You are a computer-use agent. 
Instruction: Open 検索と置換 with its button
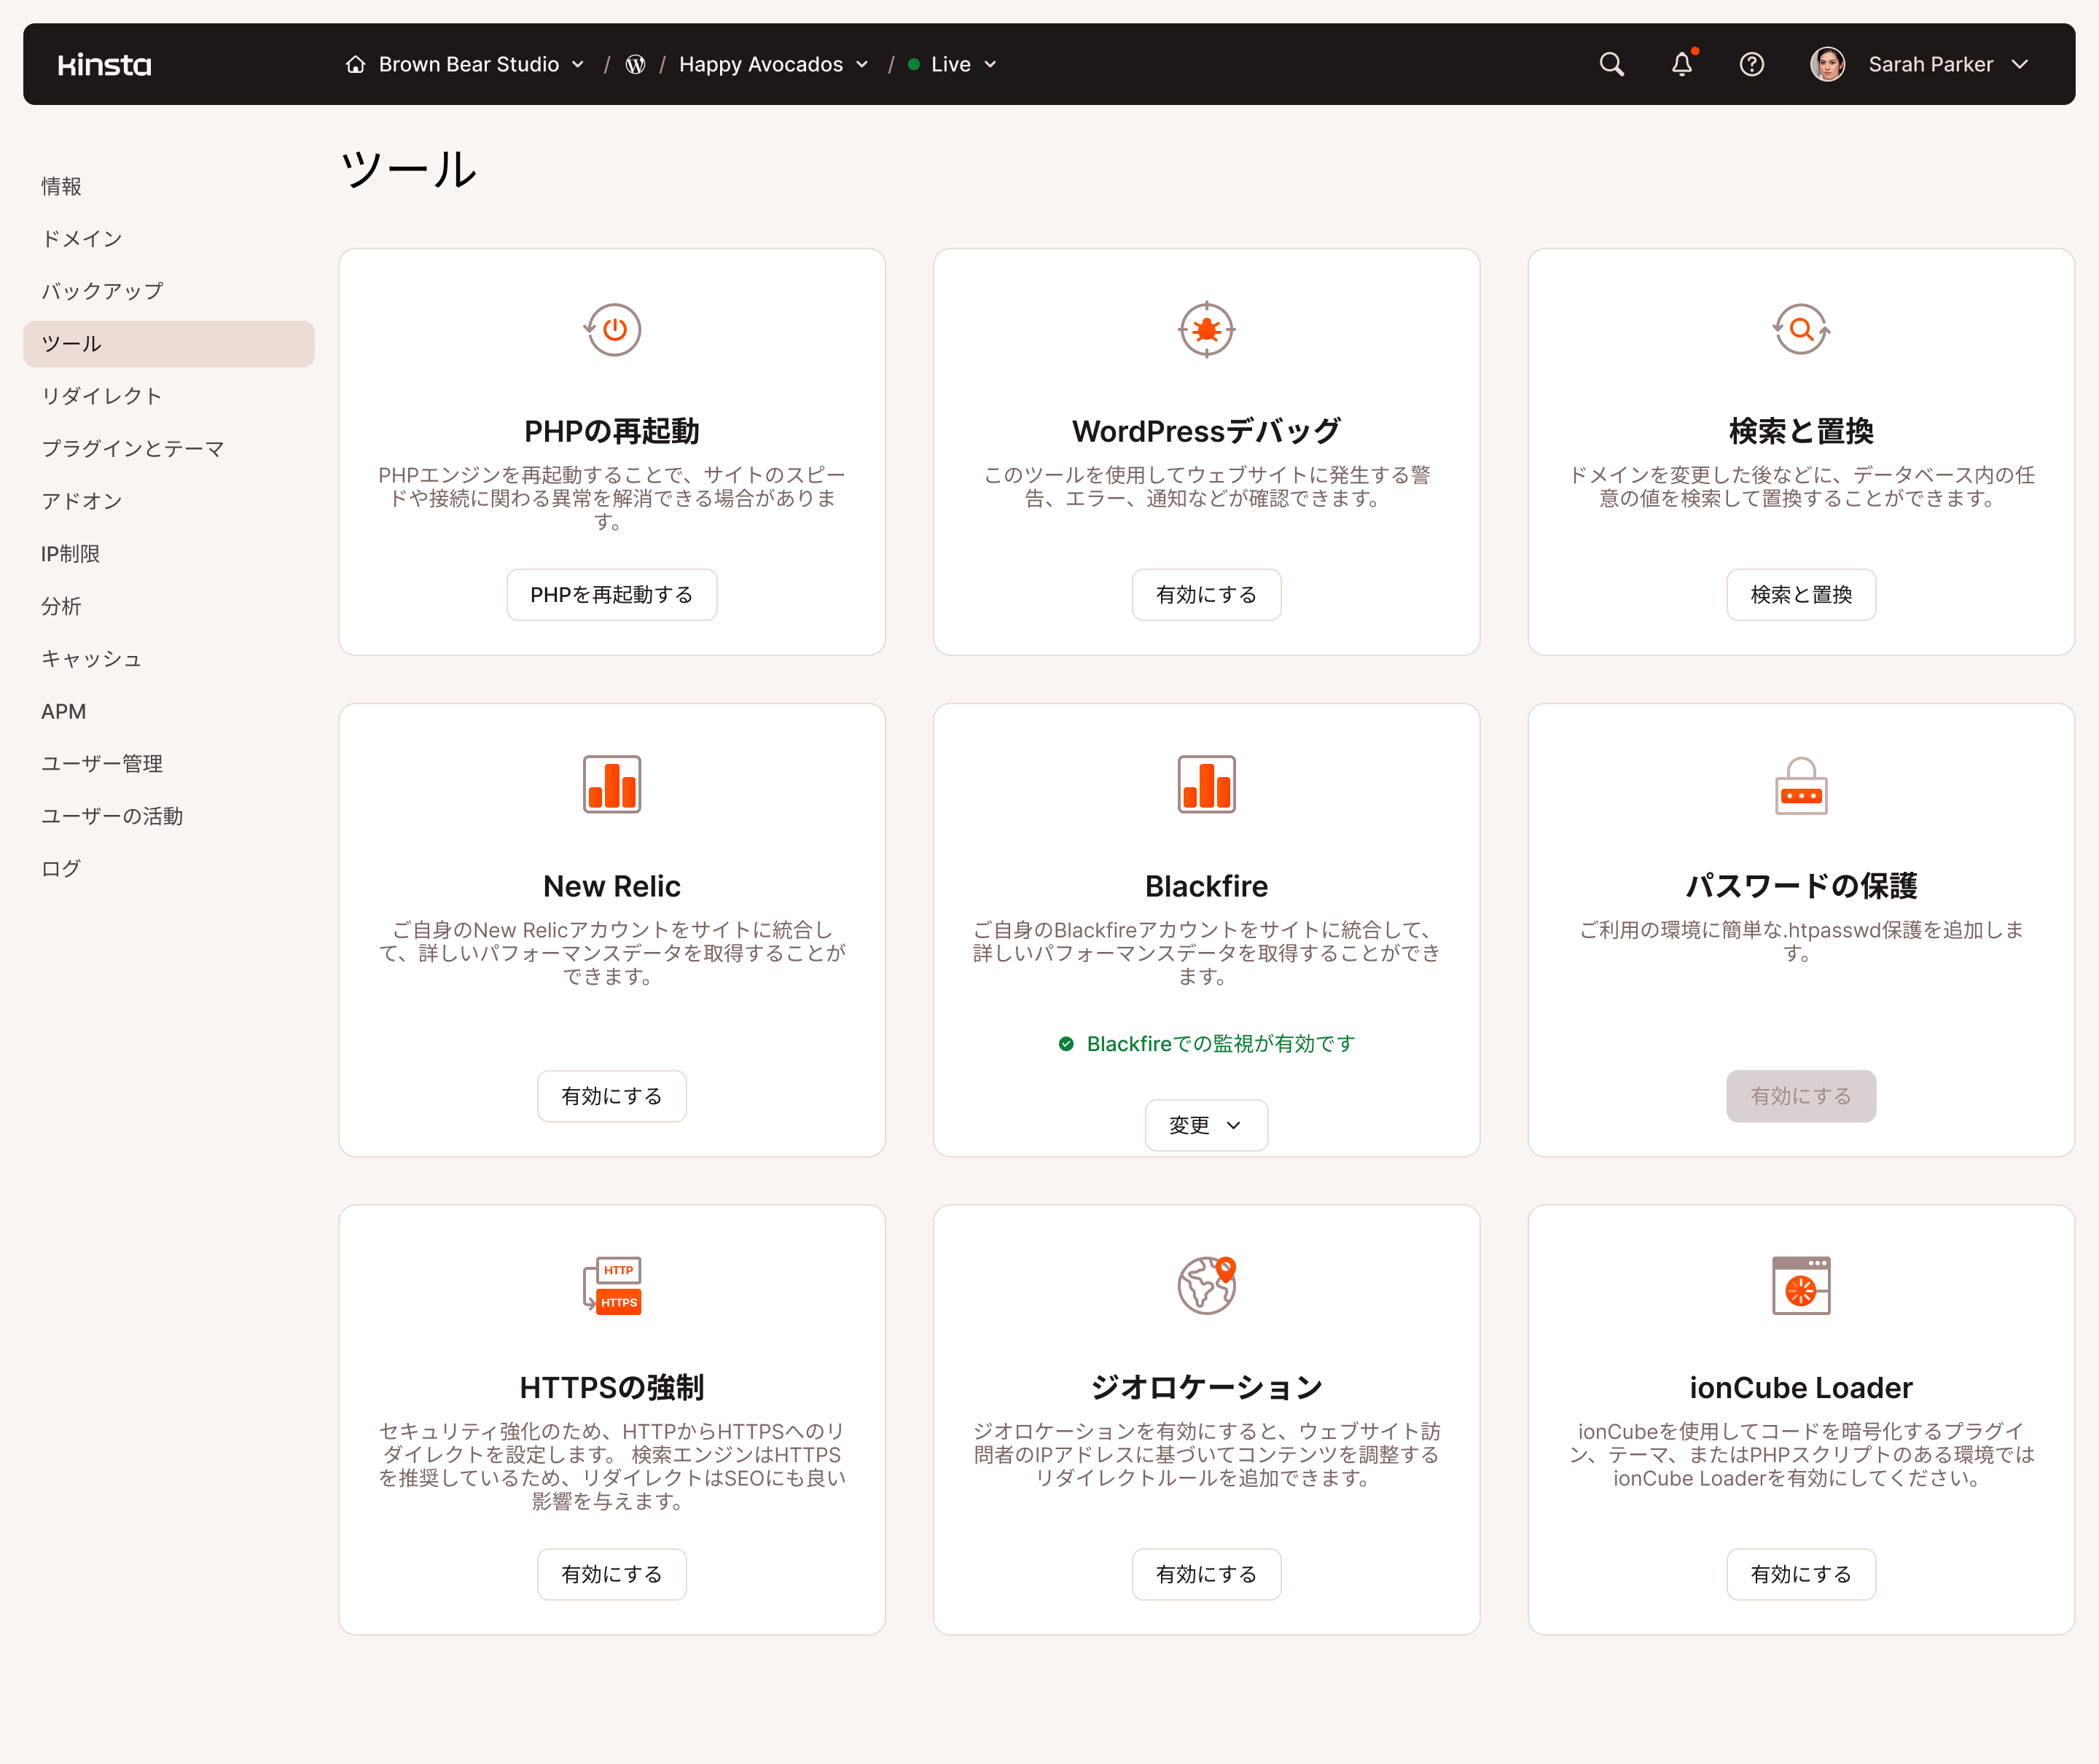1800,594
